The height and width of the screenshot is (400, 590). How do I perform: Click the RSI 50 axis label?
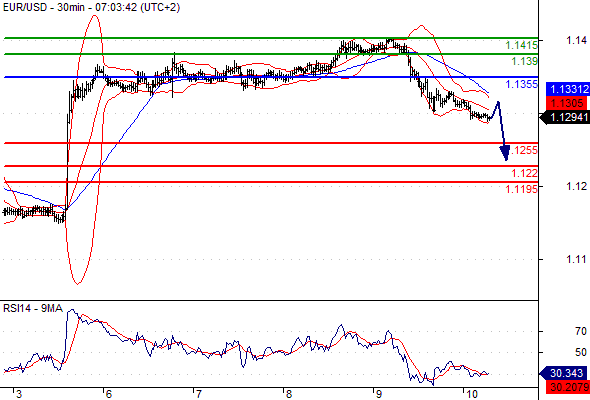coord(581,352)
